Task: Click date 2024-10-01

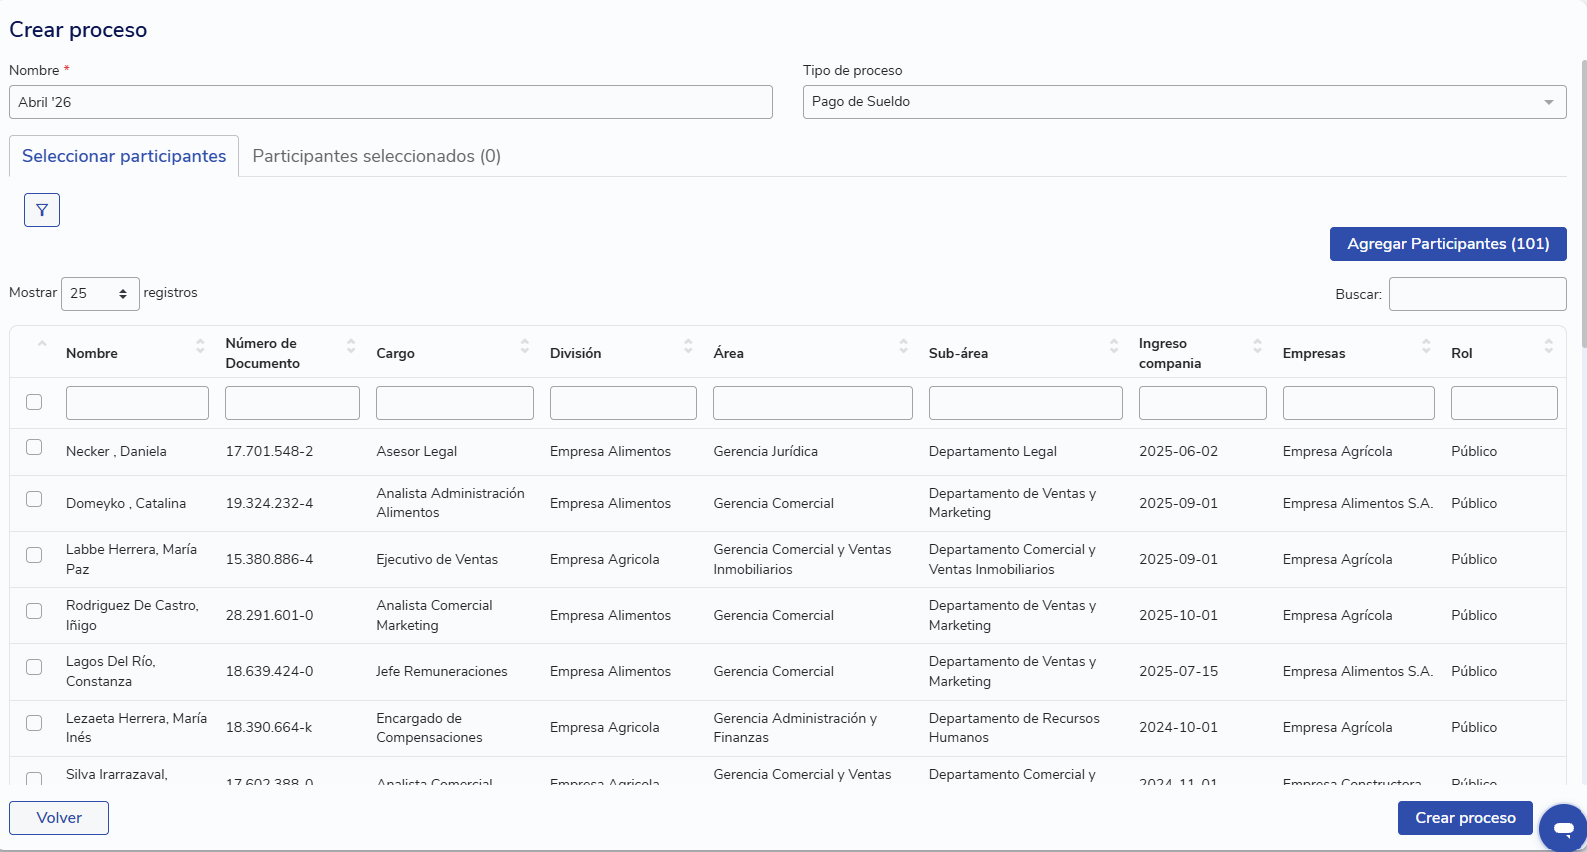Action: pyautogui.click(x=1178, y=728)
